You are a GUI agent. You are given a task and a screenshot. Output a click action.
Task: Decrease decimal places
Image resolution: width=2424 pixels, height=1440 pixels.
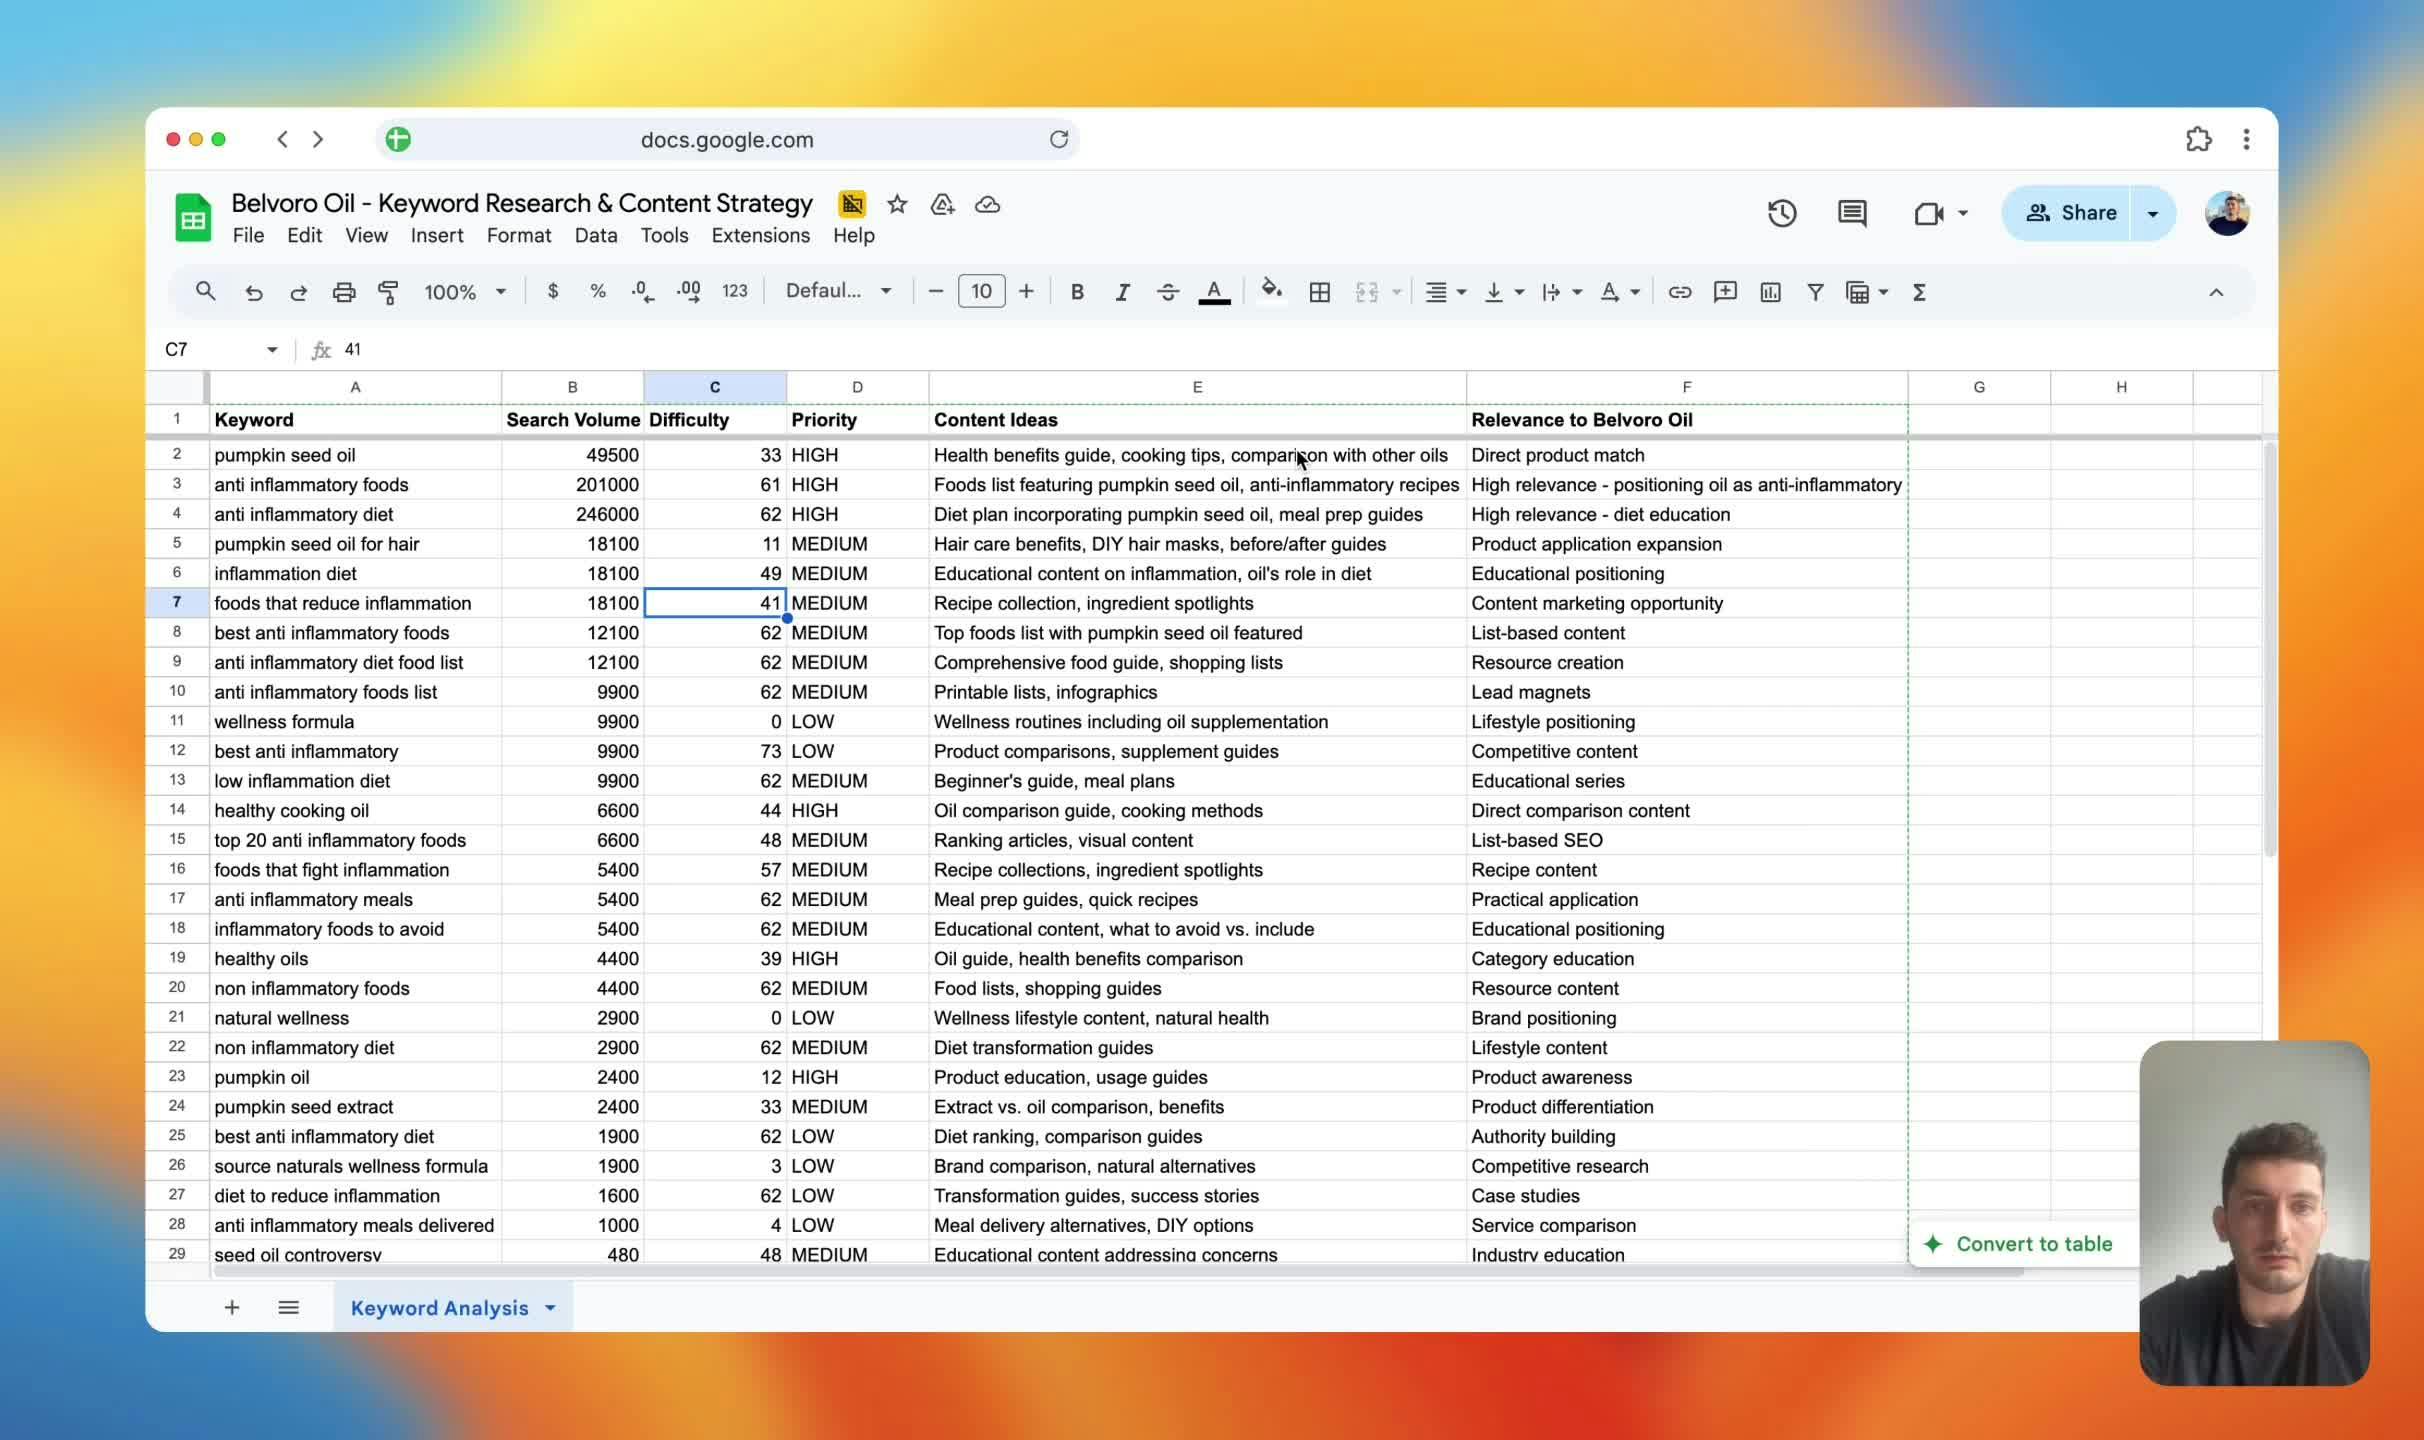(x=643, y=292)
